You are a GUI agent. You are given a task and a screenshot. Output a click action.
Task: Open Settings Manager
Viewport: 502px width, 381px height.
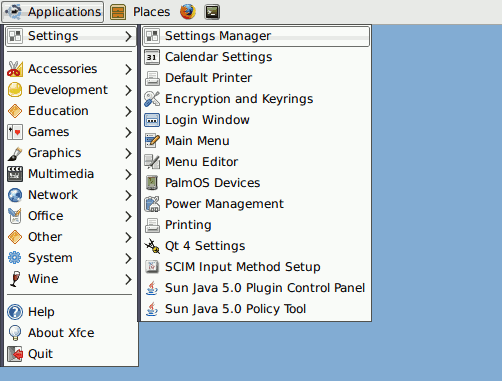(x=256, y=36)
